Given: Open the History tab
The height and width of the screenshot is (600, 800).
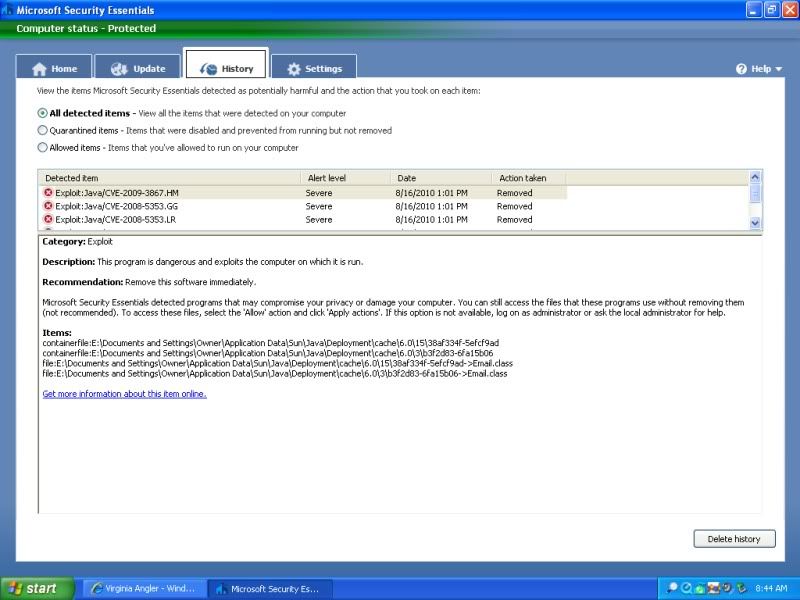Looking at the screenshot, I should (x=226, y=64).
